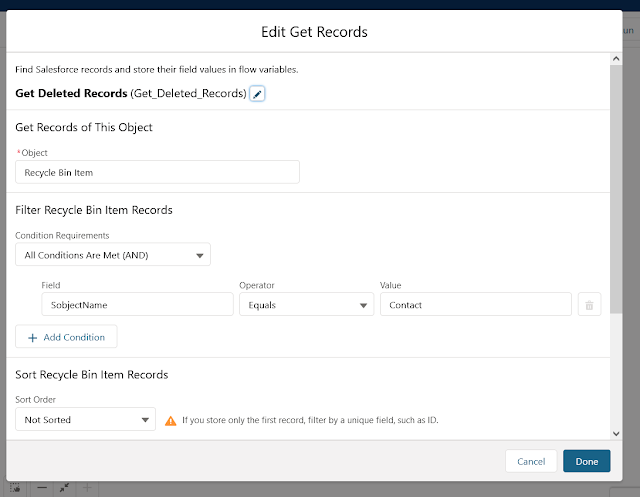This screenshot has height=497, width=640.
Task: Open the Operator Equals dropdown
Action: click(307, 304)
